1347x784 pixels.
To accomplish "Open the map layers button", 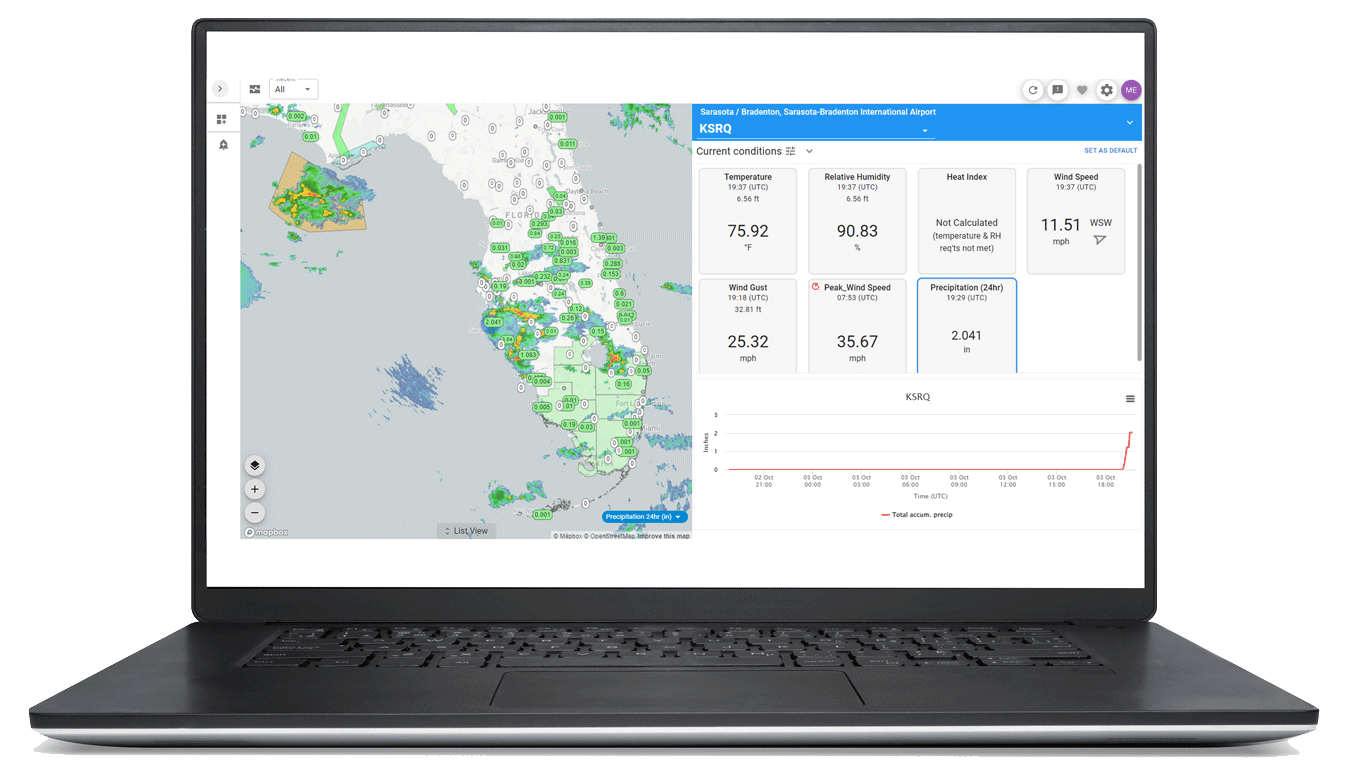I will [255, 465].
